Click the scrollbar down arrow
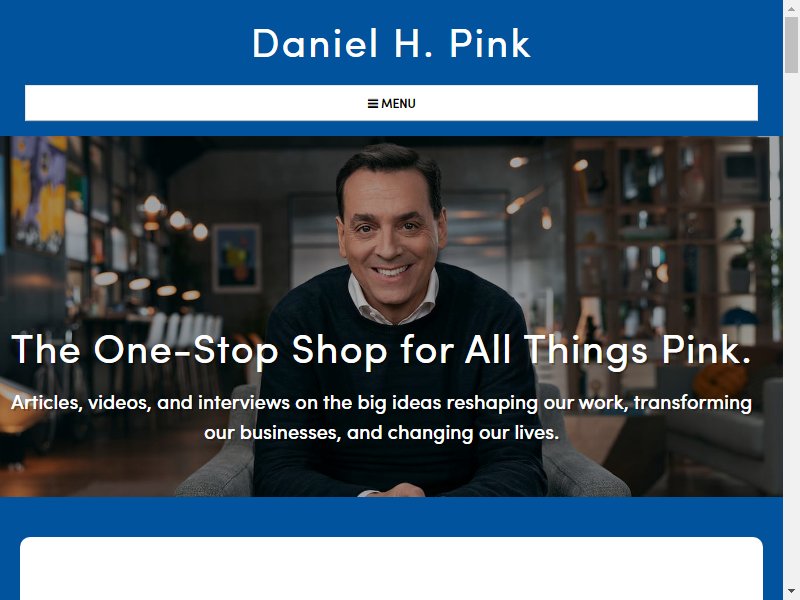This screenshot has width=800, height=600. (x=791, y=591)
